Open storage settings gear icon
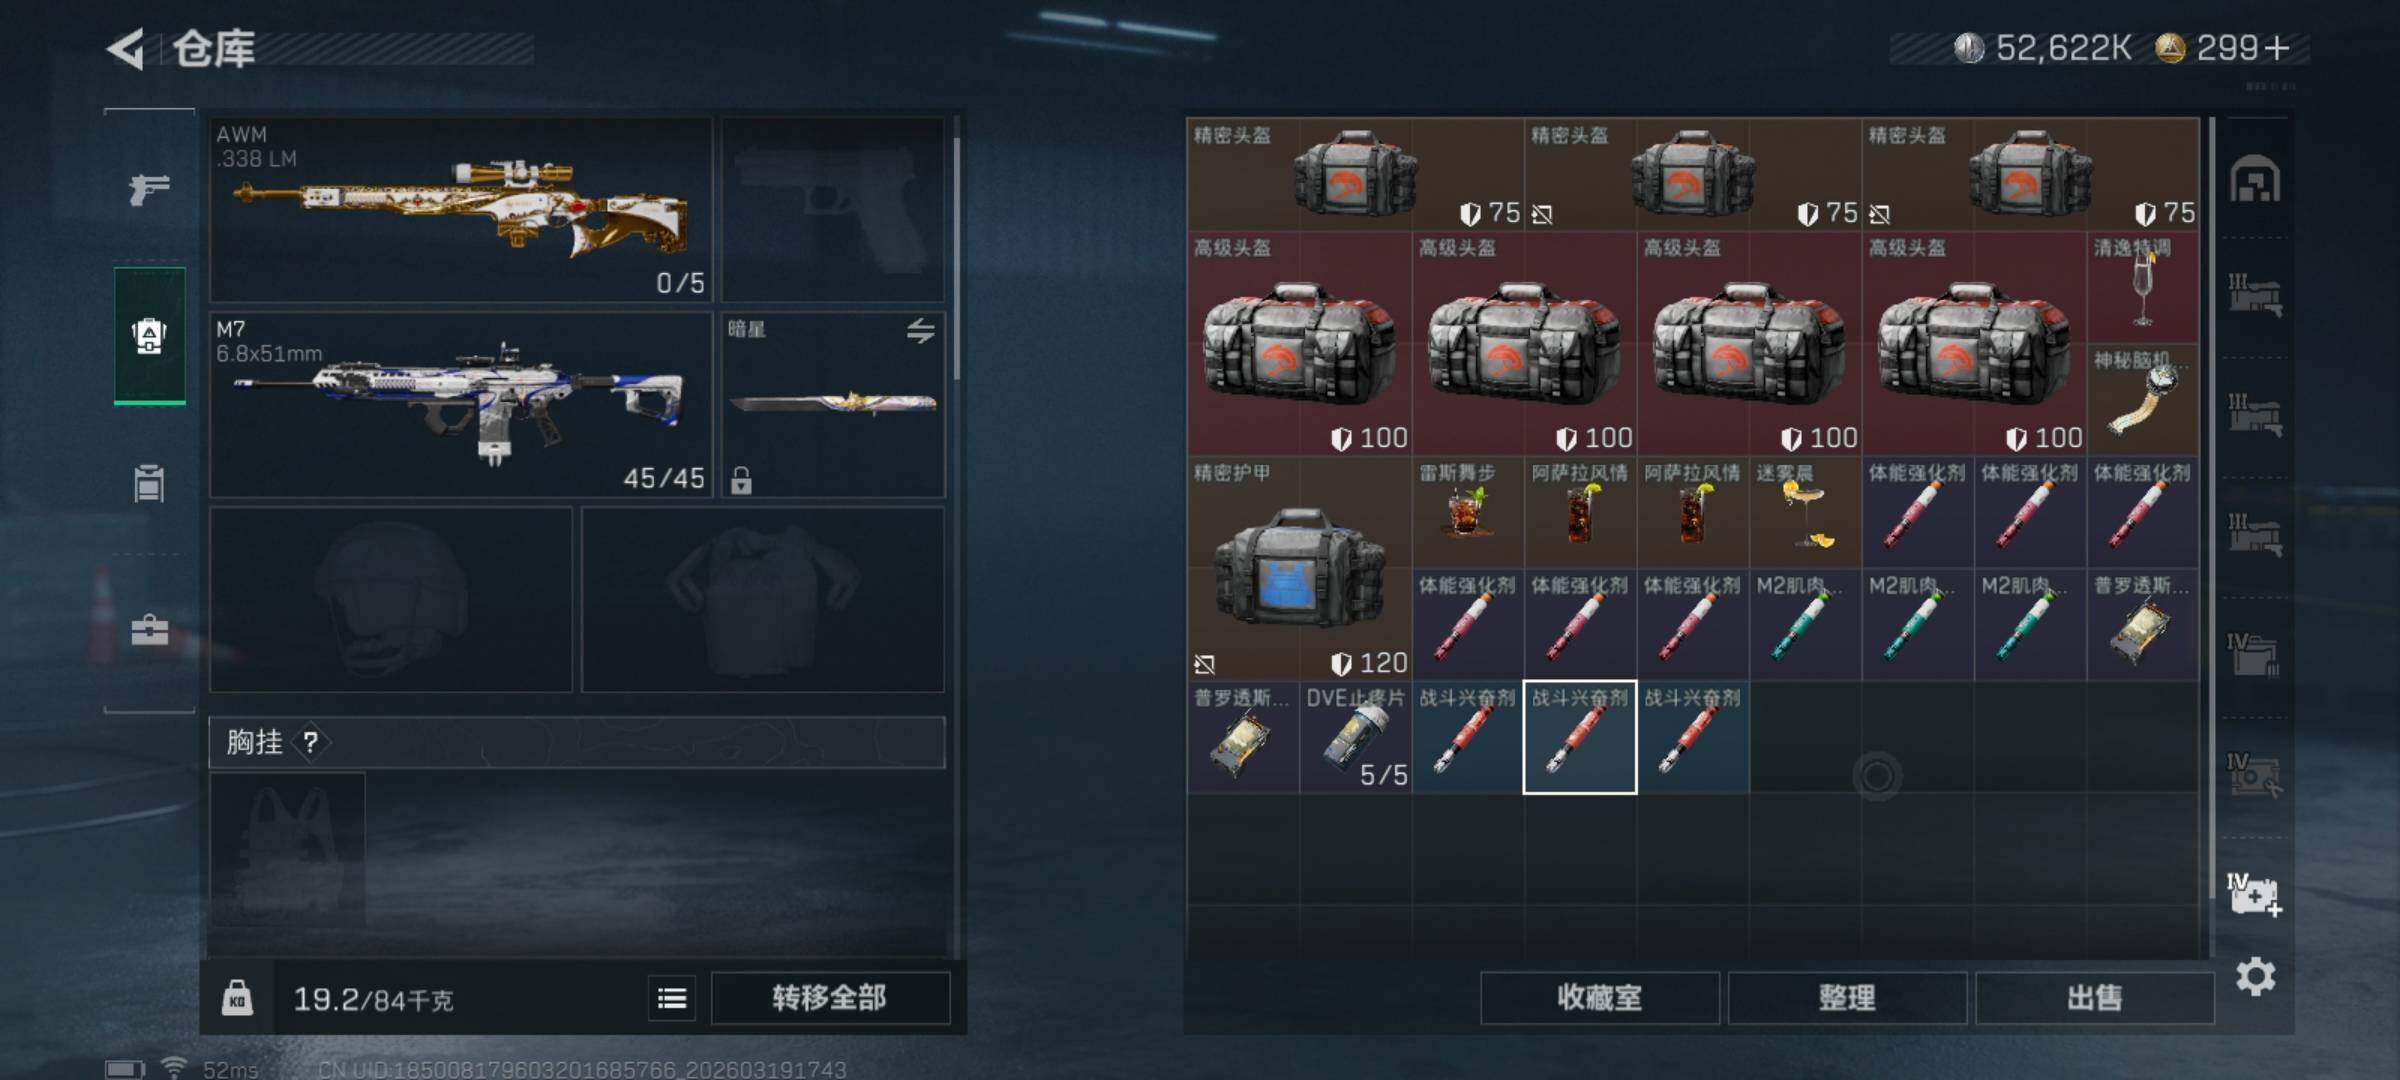 tap(2256, 976)
